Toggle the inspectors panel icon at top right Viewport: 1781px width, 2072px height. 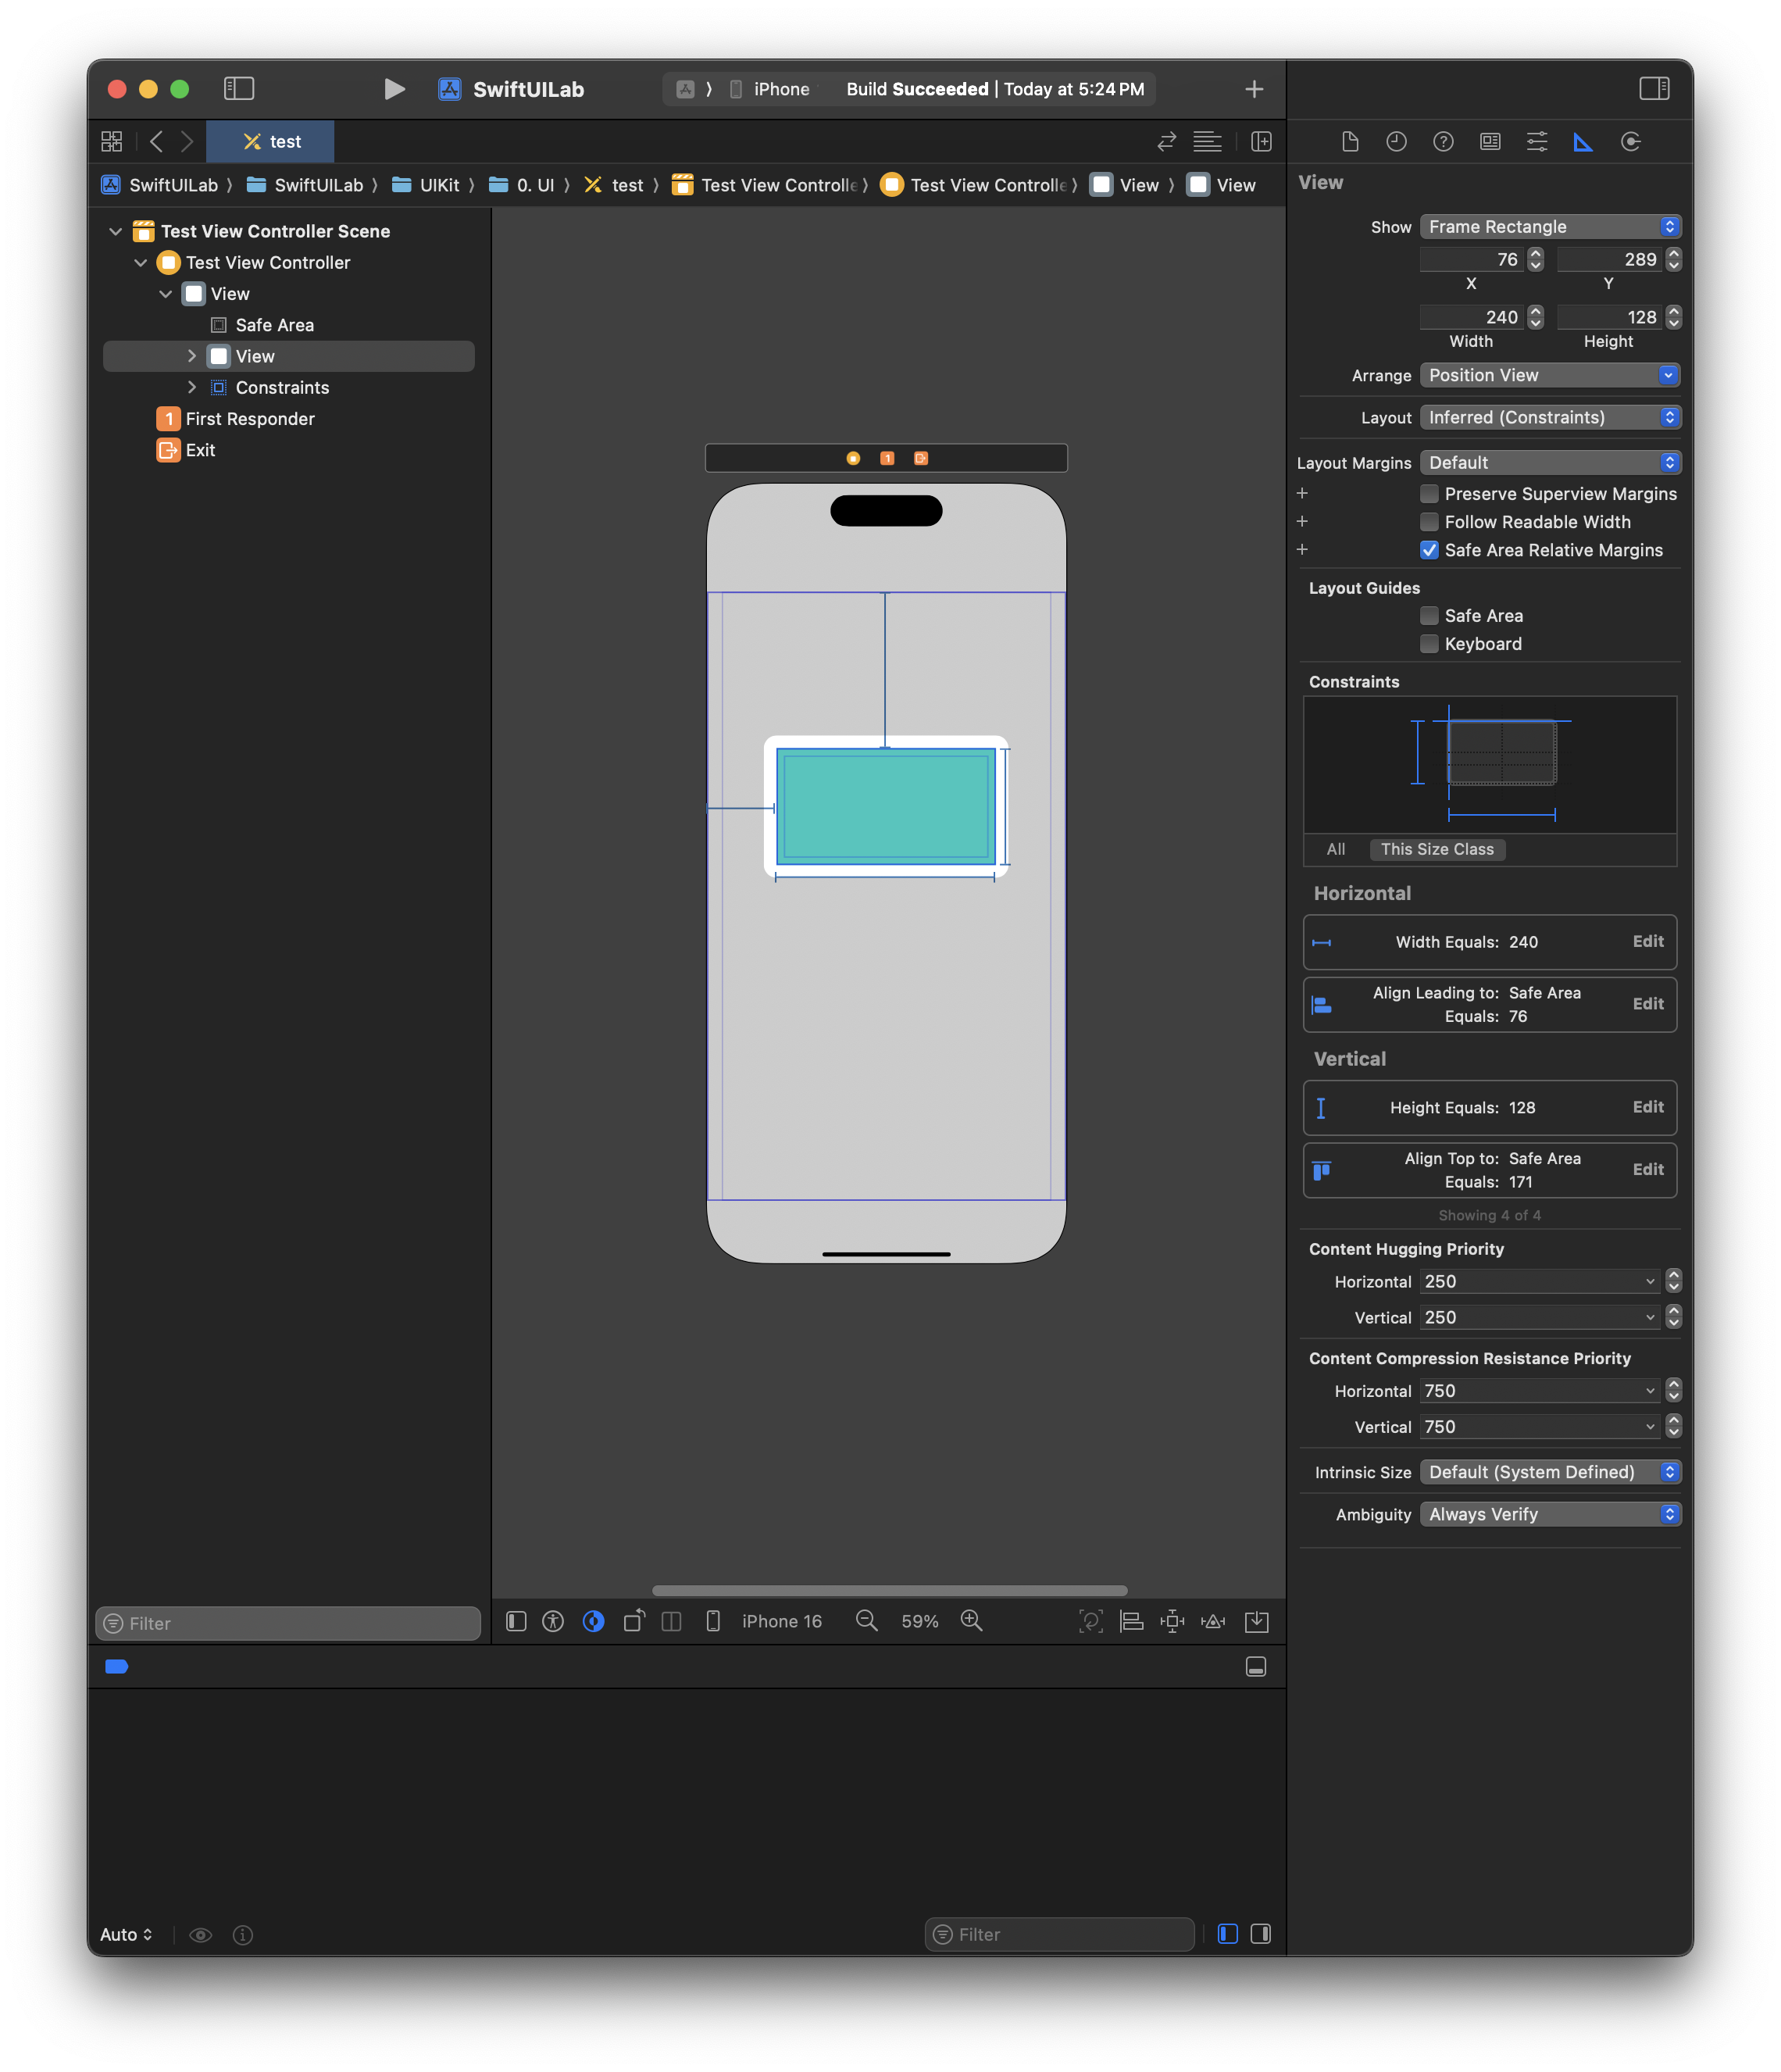(1654, 89)
